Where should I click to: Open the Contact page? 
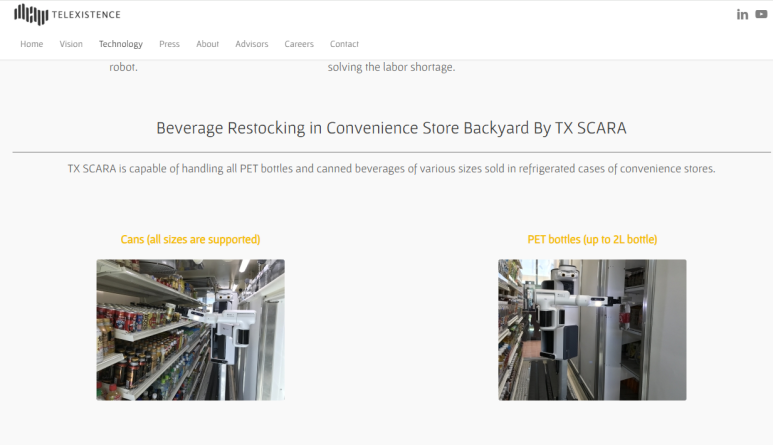(344, 44)
